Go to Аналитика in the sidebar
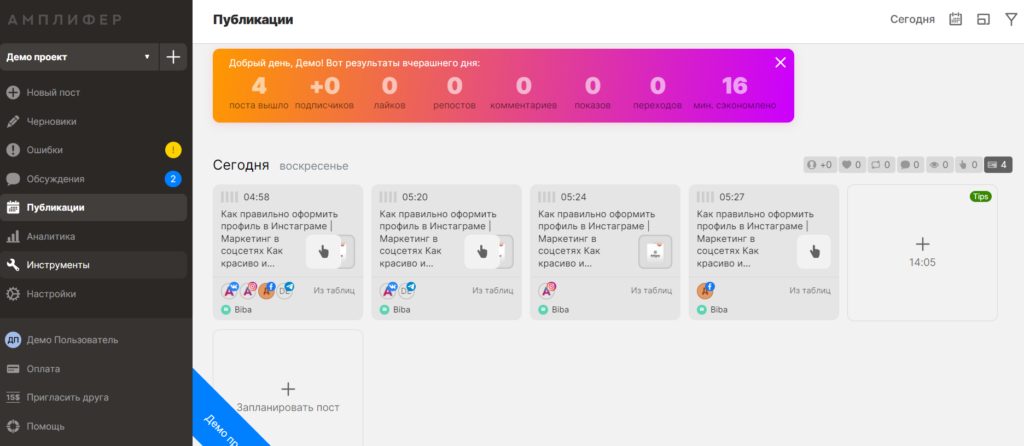 (x=51, y=237)
